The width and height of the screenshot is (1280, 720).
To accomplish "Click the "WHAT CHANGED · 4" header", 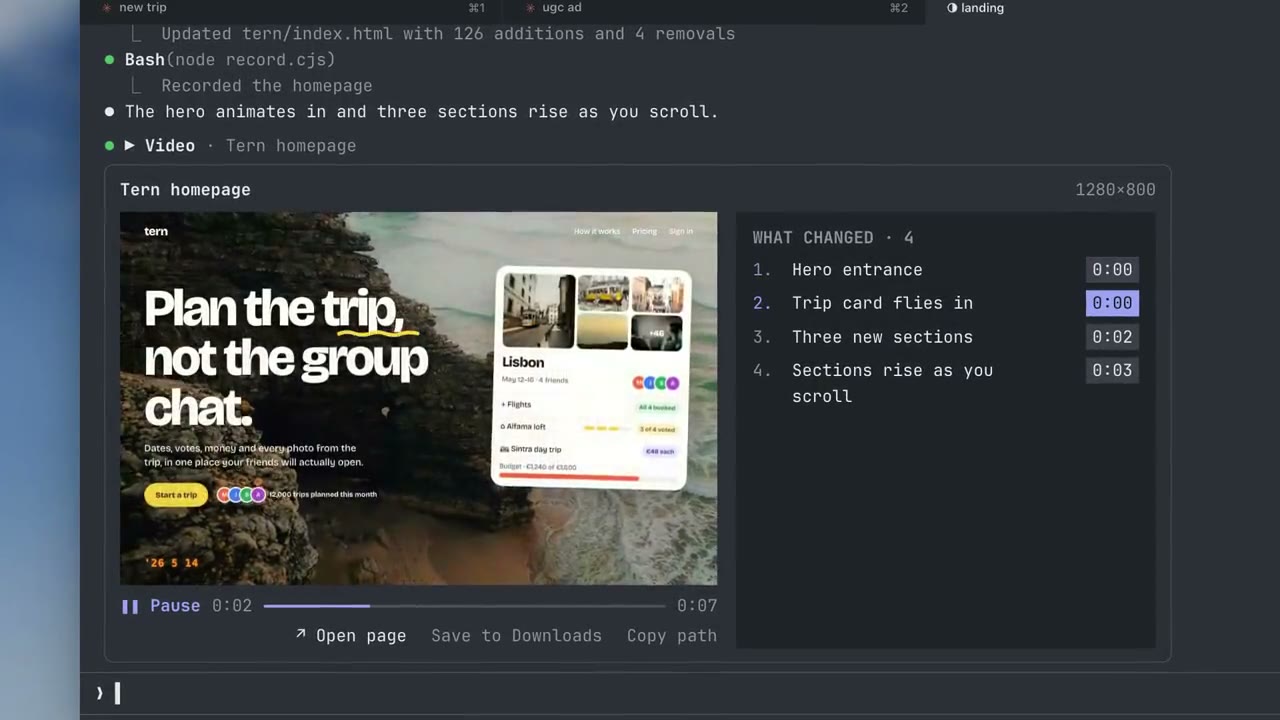I will tap(833, 238).
